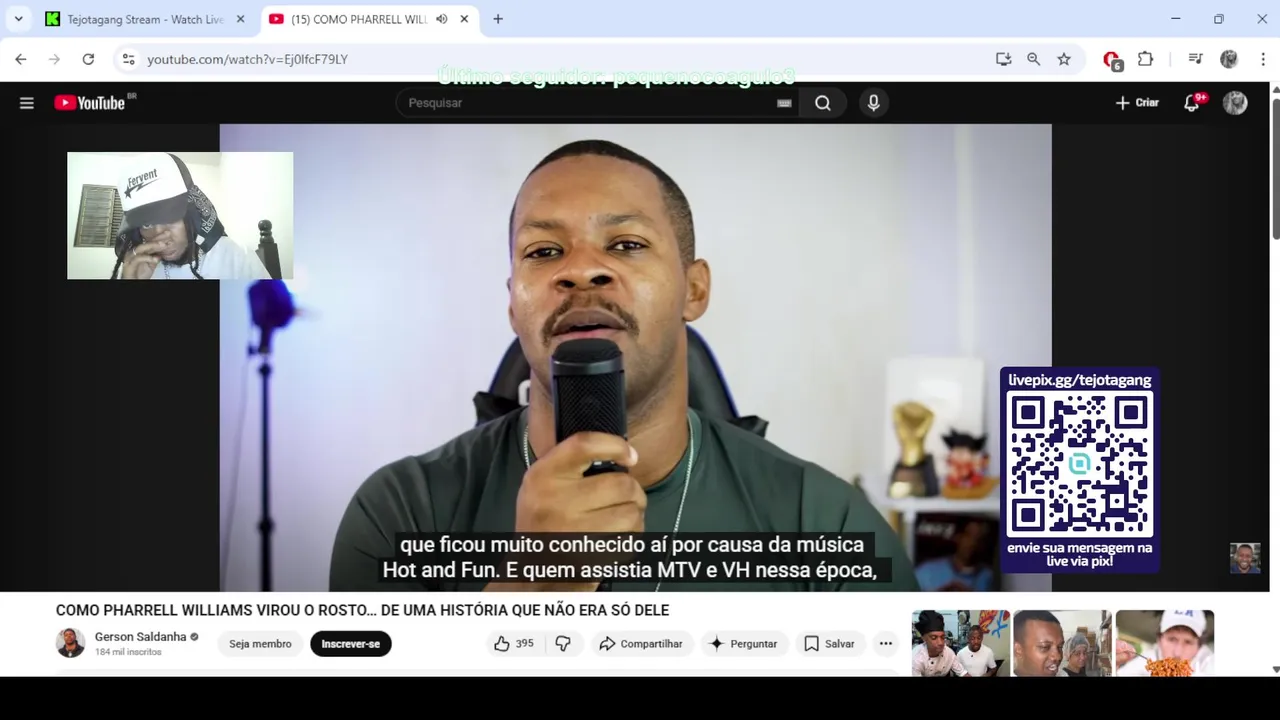
Task: Open YouTube notifications bell
Action: coord(1192,103)
